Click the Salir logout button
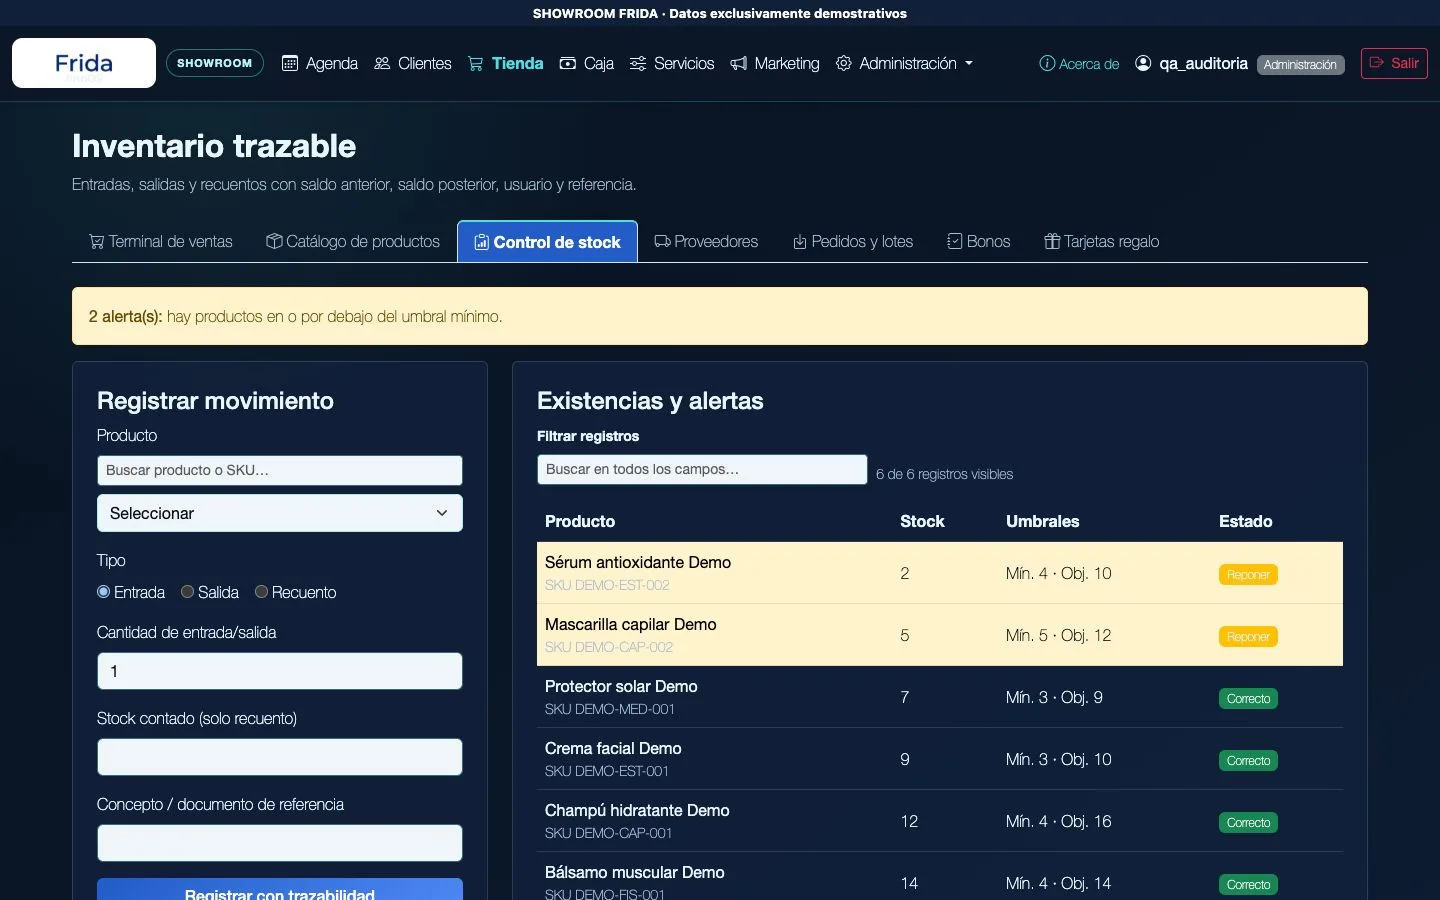The width and height of the screenshot is (1440, 900). 1394,63
